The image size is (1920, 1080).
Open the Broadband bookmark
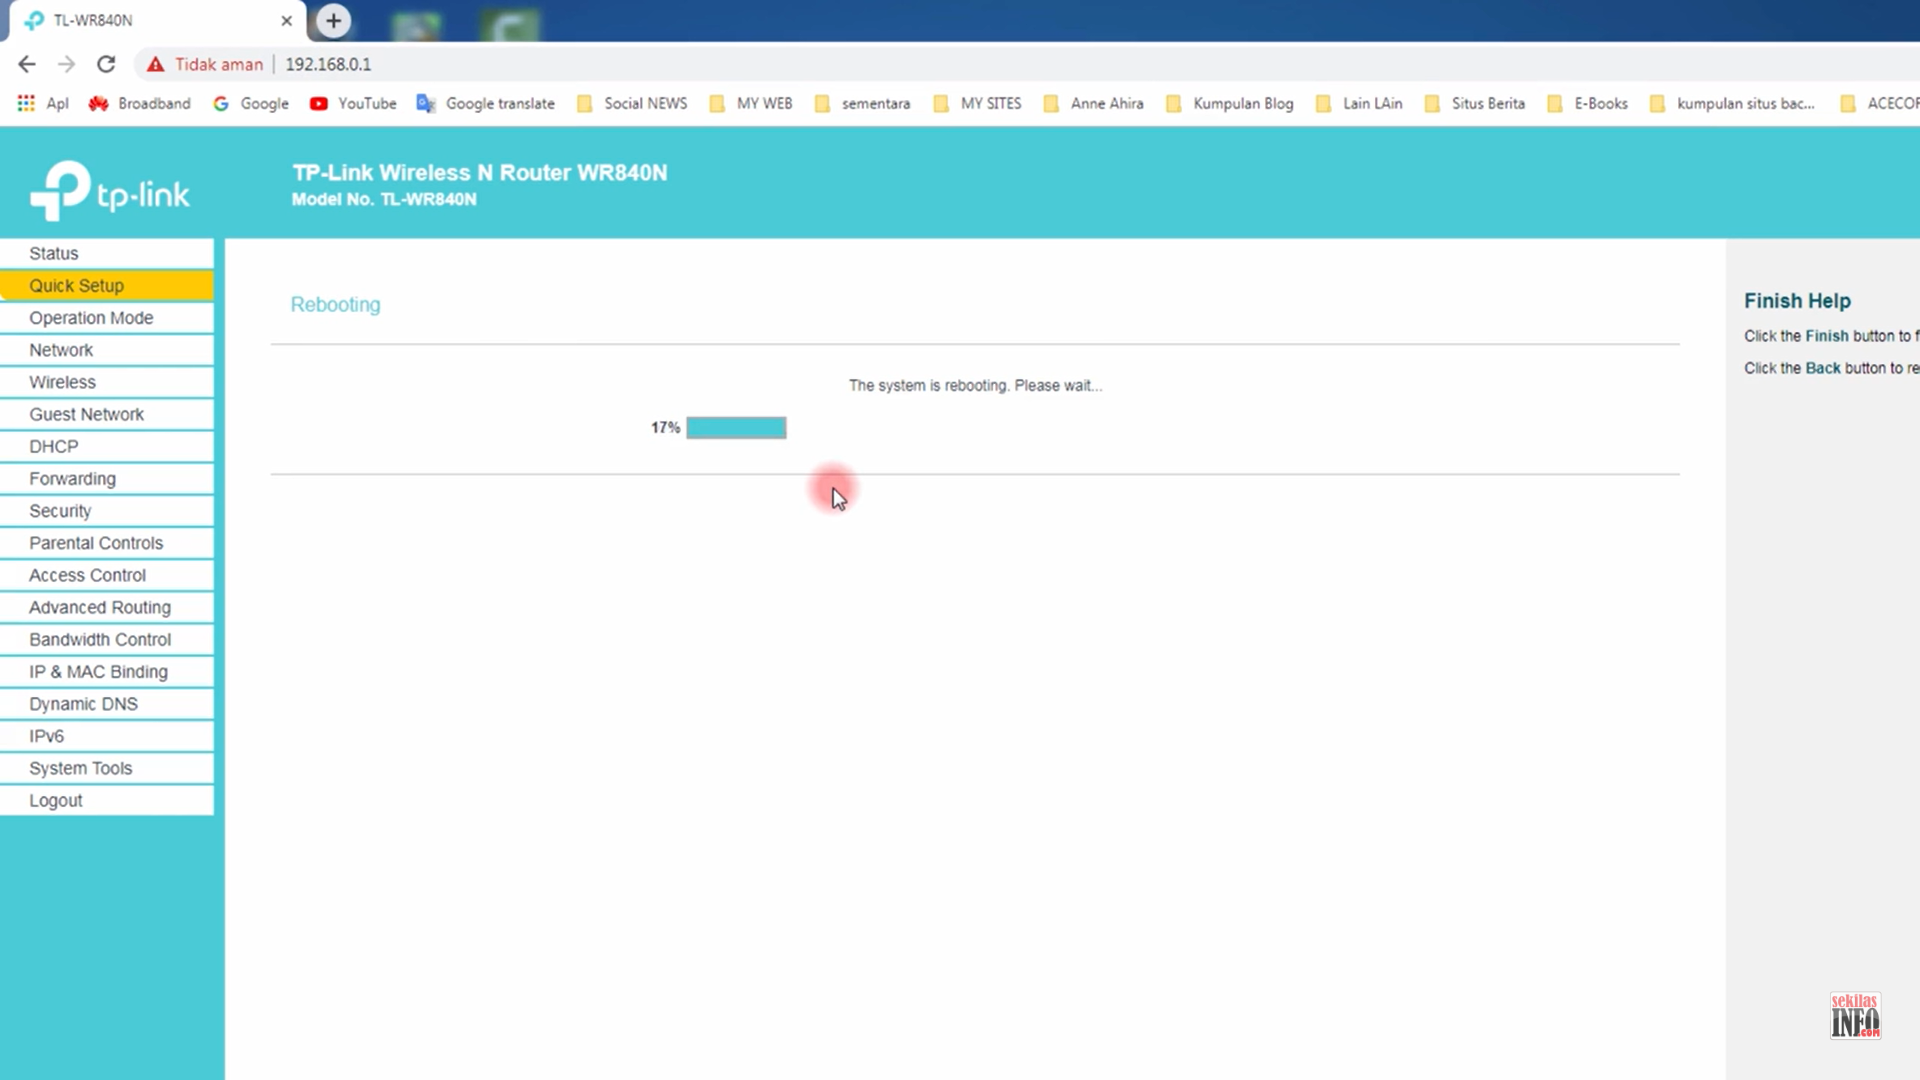pos(140,103)
